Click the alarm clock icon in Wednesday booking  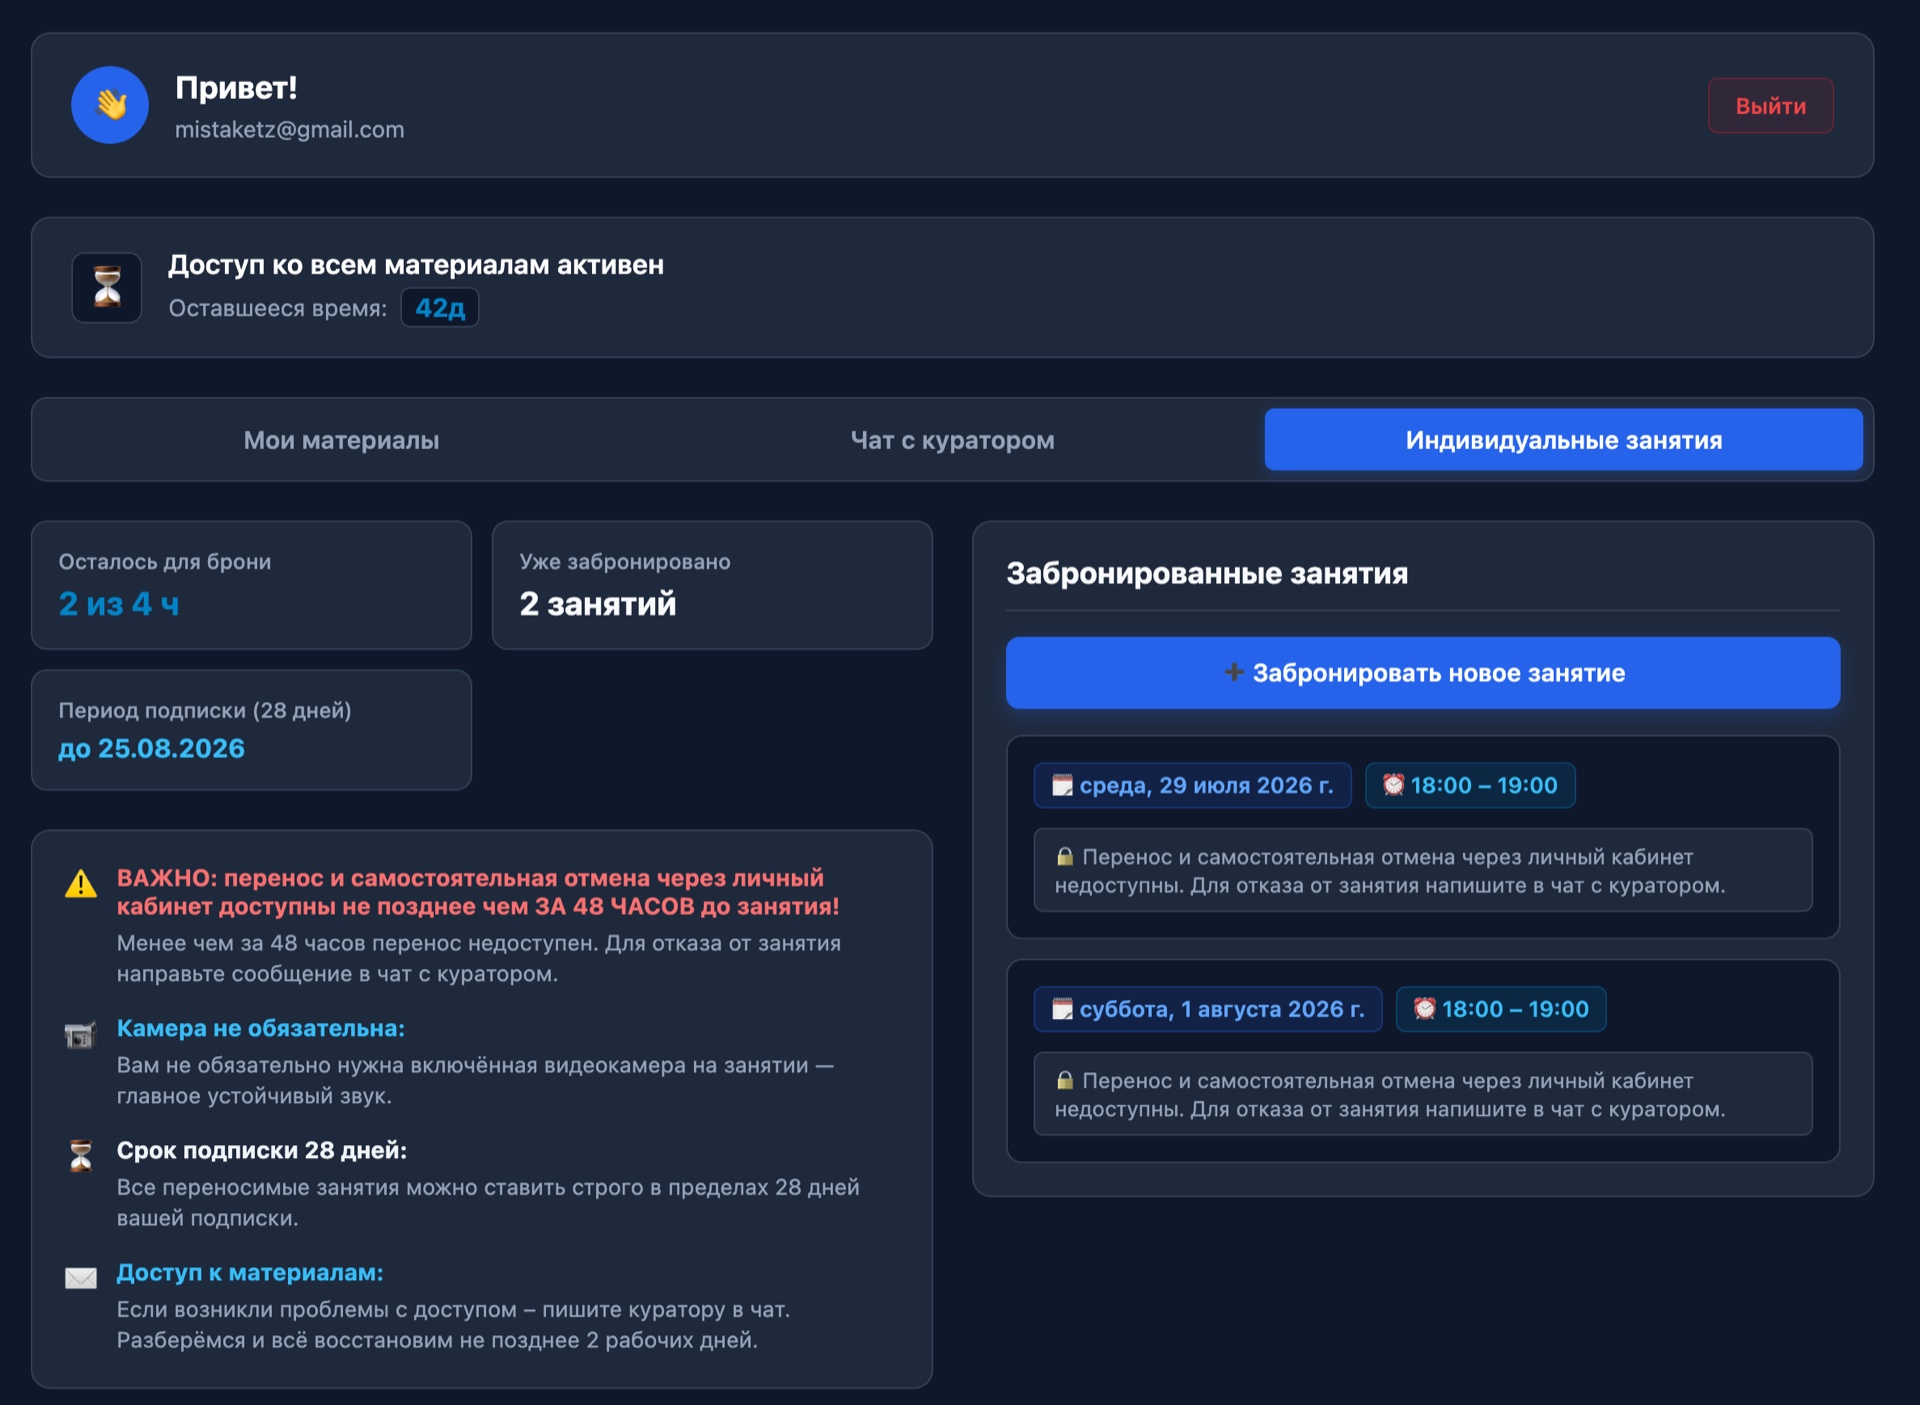pos(1393,785)
